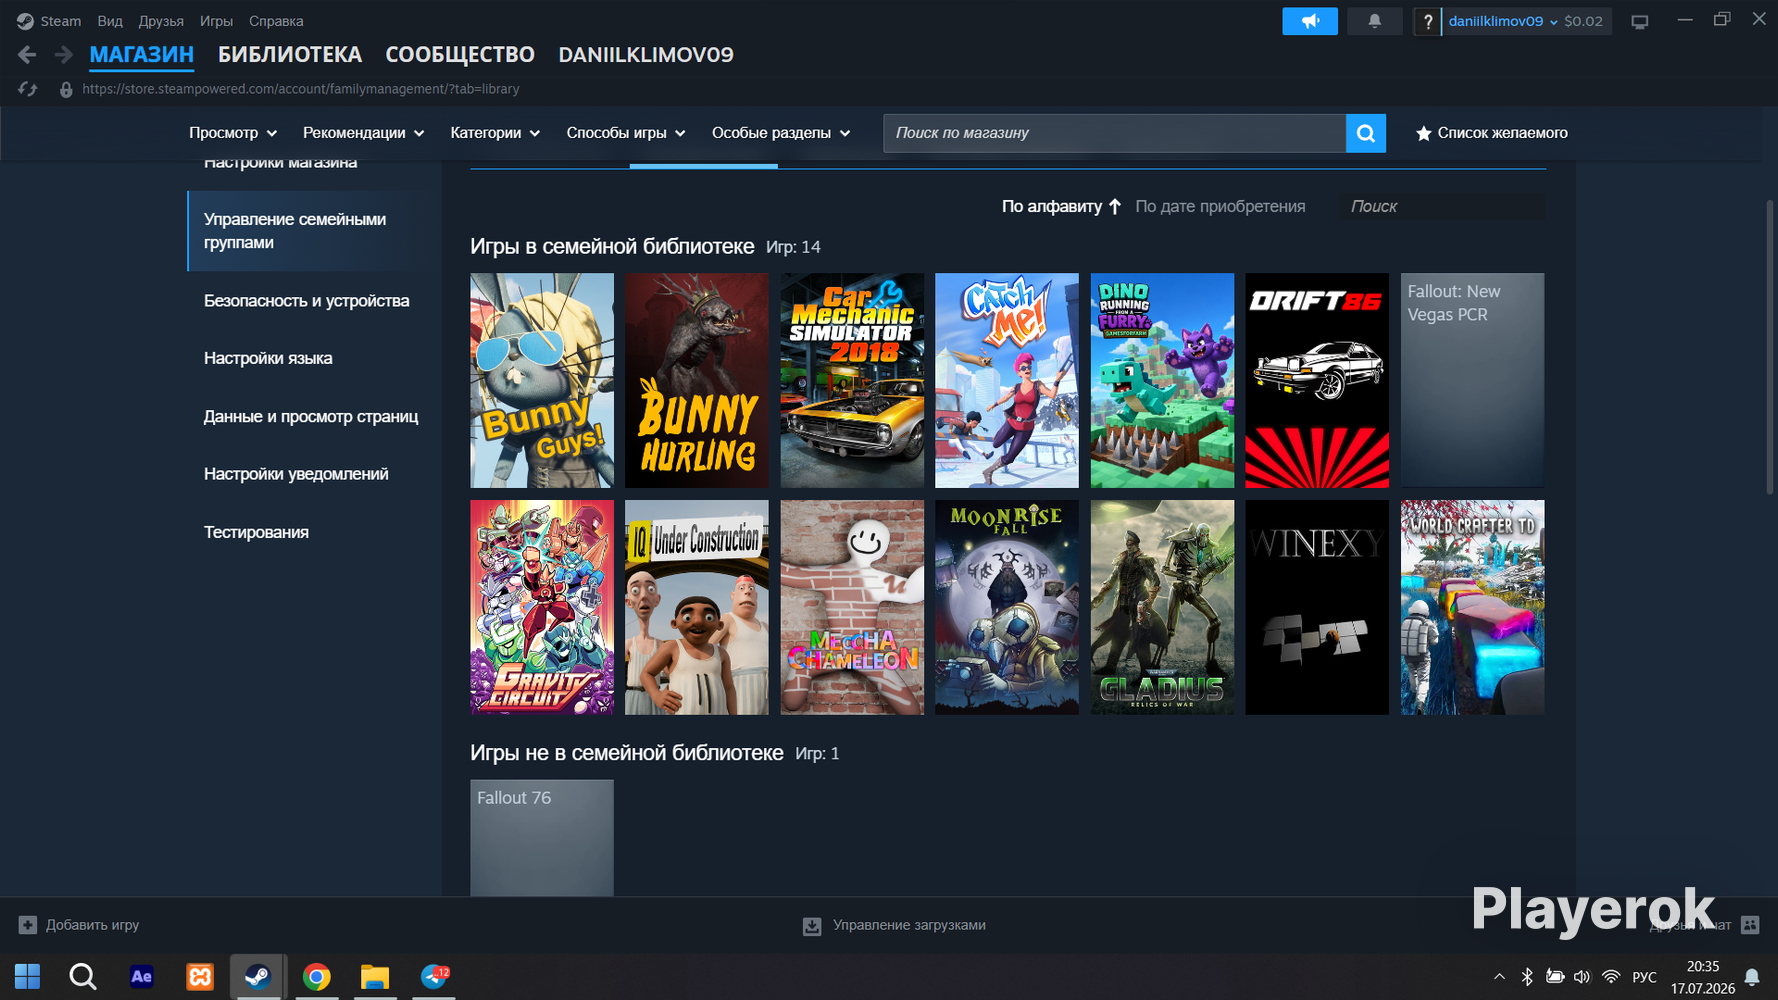Open Windows taskbar search
Viewport: 1778px width, 1000px height.
coord(83,976)
